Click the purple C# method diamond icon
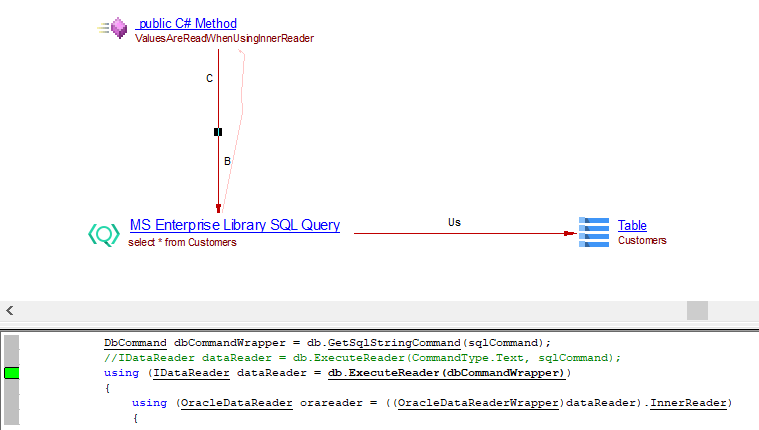Viewport: 759px width, 430px height. [x=118, y=29]
